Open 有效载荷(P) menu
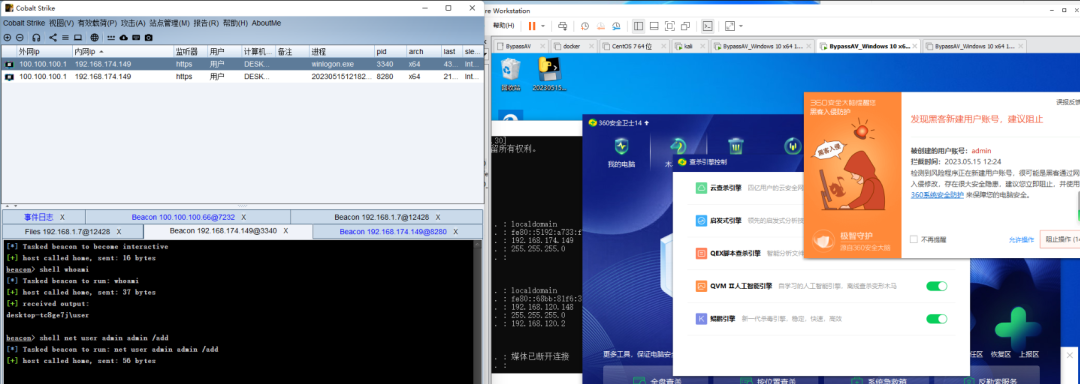 (x=97, y=23)
